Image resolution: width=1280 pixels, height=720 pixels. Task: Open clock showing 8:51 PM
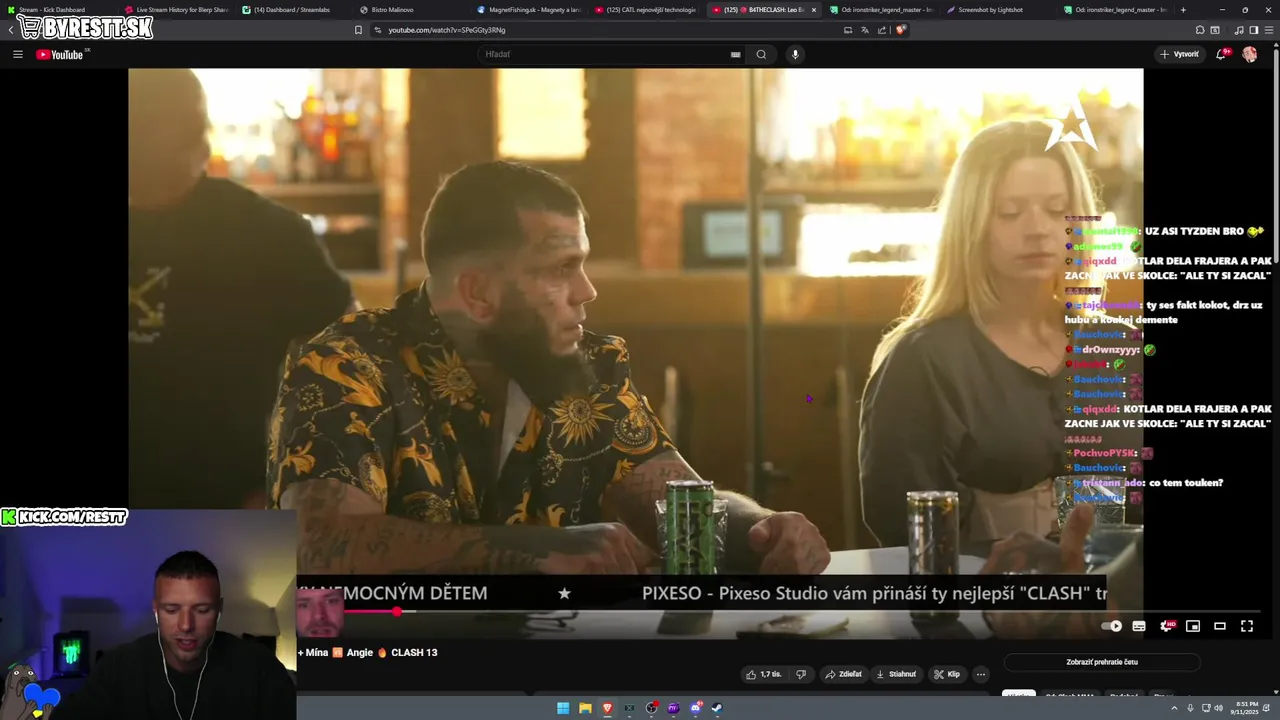pos(1246,708)
